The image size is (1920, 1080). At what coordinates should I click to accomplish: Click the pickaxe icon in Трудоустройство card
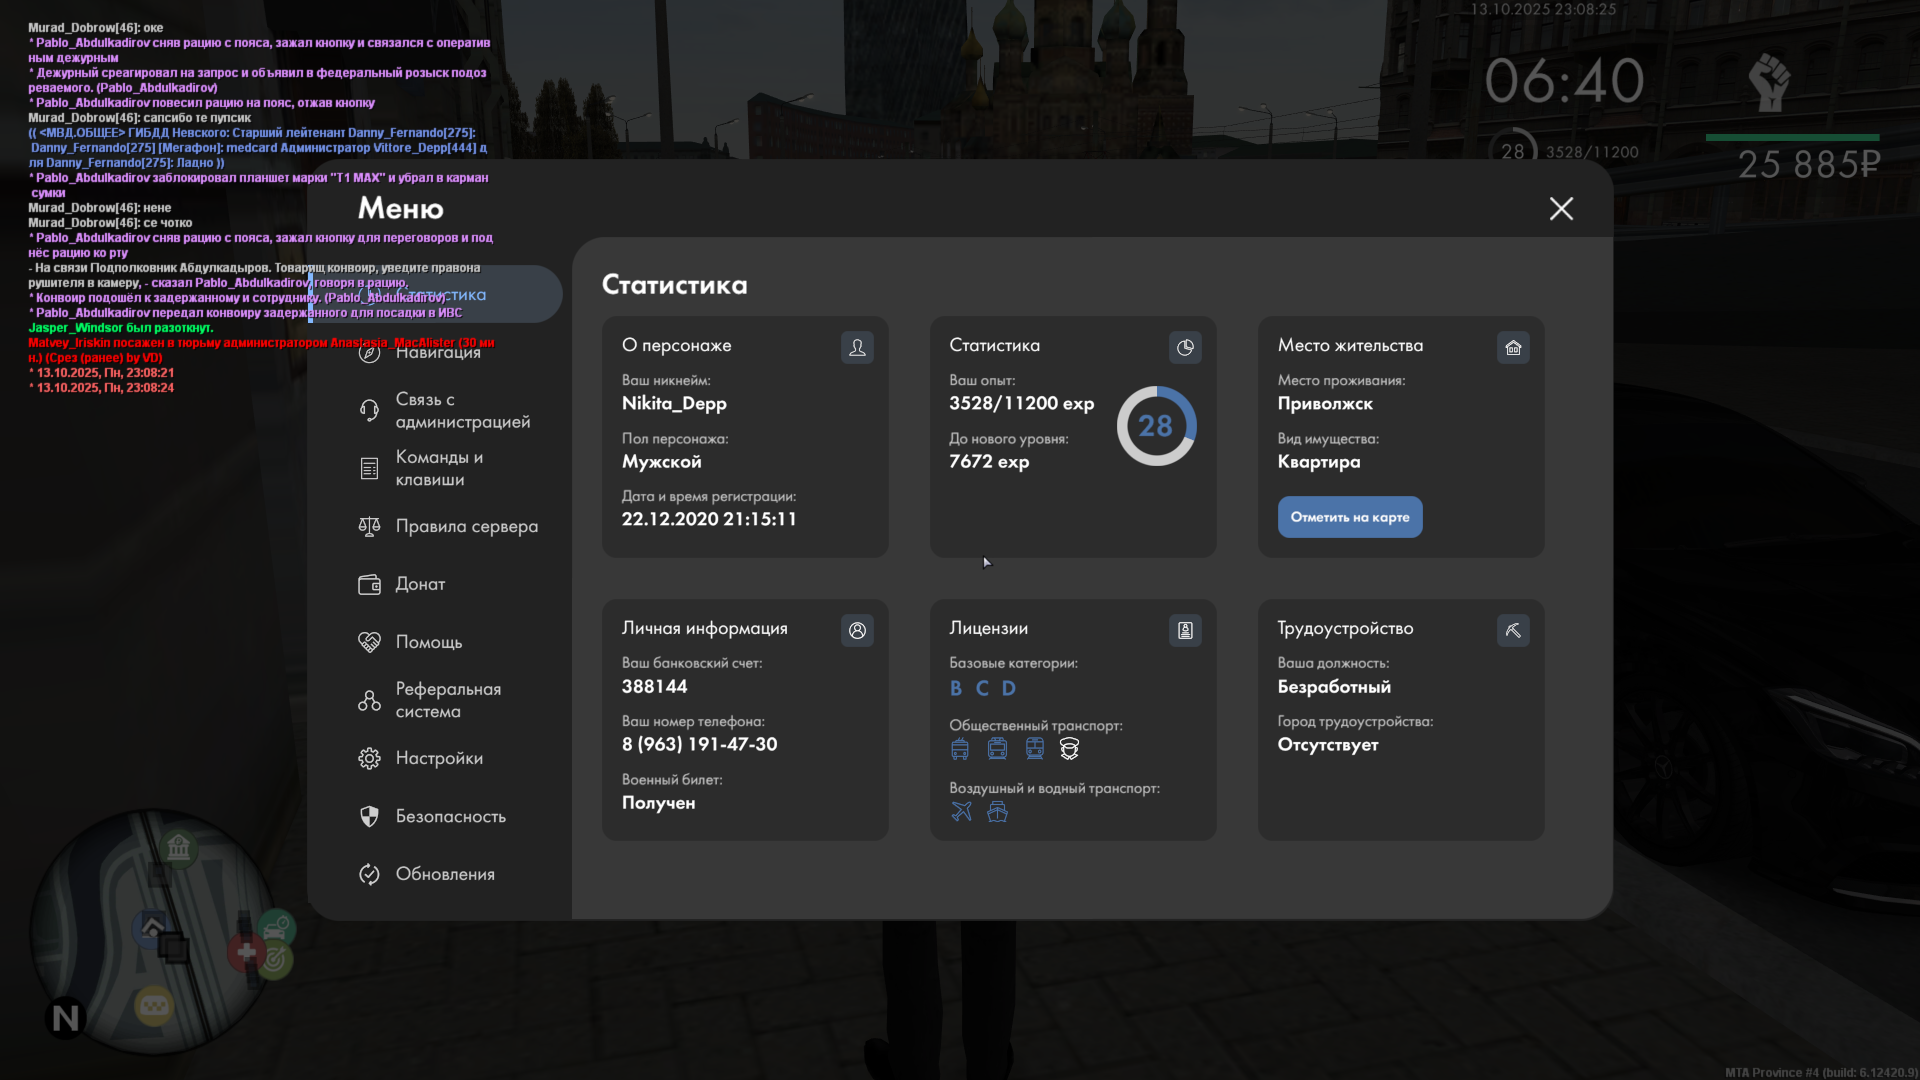tap(1513, 630)
